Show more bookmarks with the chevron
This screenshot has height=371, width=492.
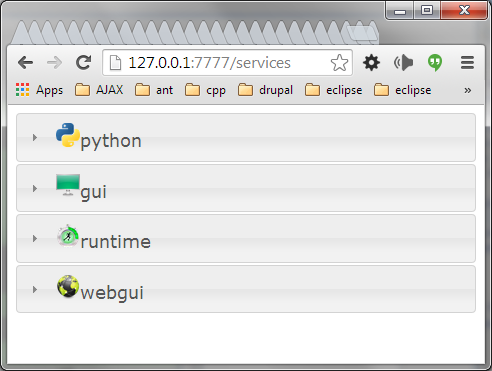[468, 90]
